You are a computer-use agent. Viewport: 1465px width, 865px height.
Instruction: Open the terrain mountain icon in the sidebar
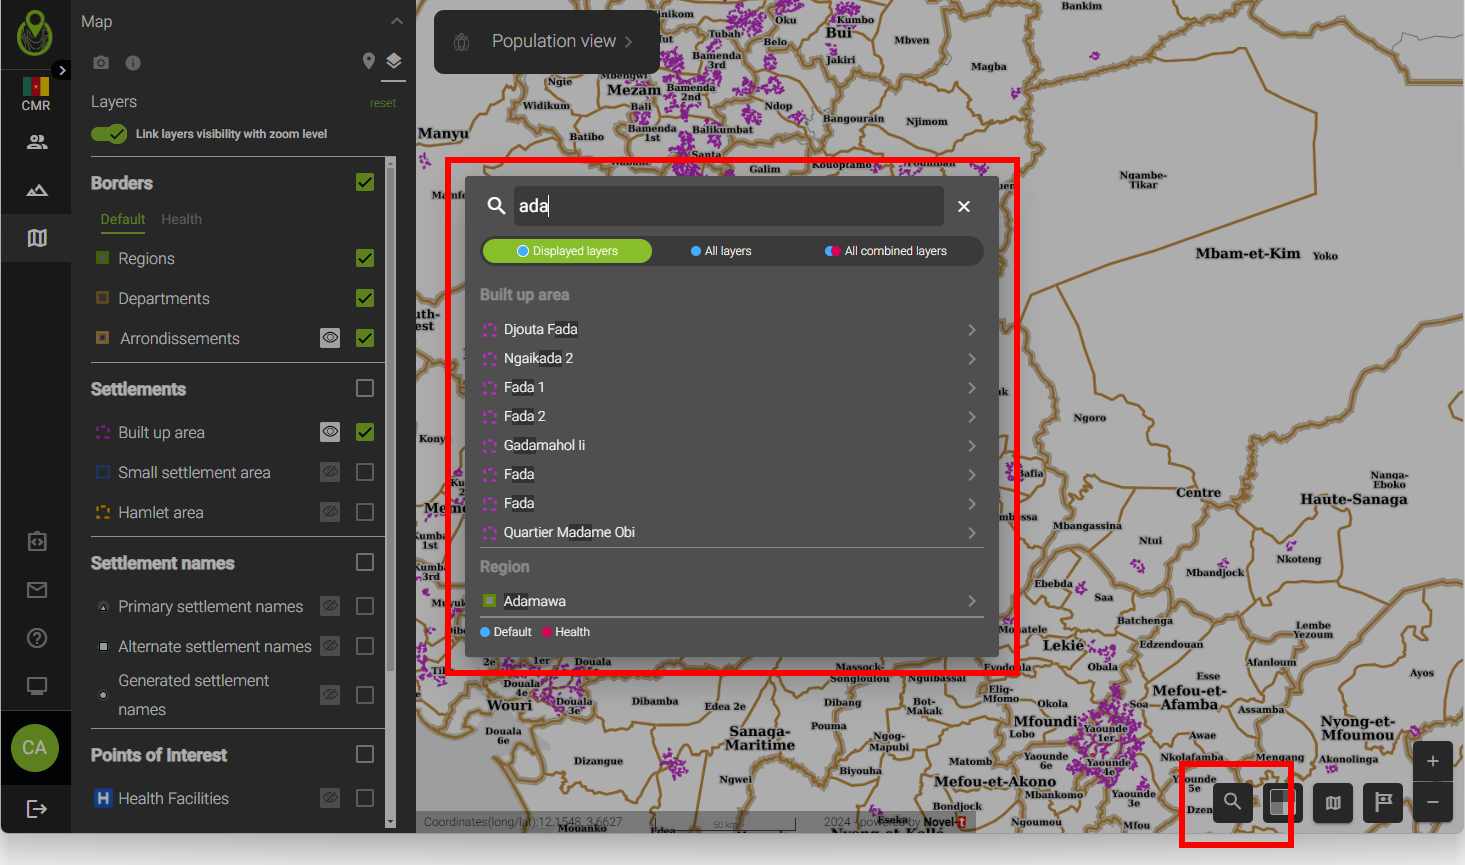[x=37, y=190]
